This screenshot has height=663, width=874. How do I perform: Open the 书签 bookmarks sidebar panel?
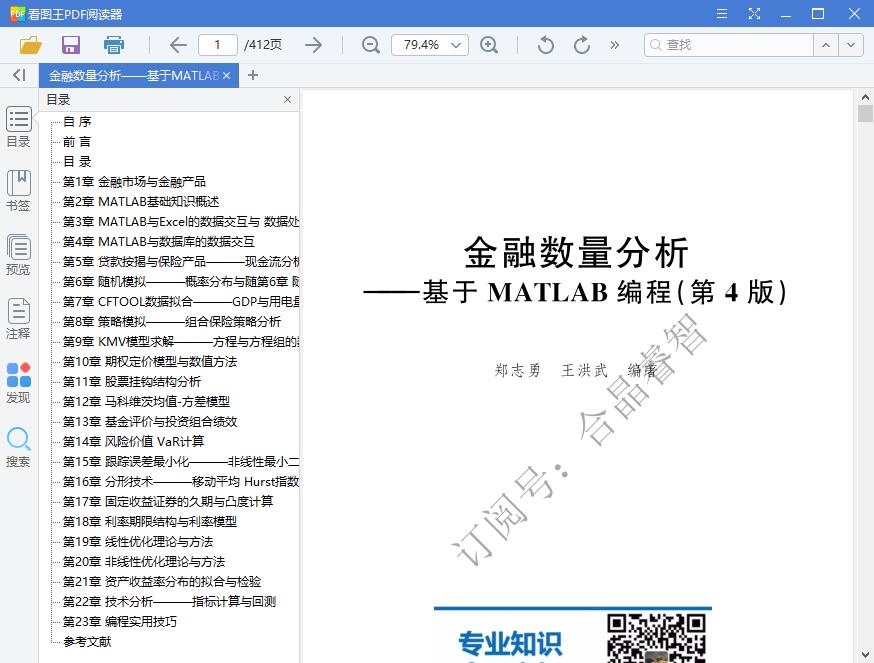pos(18,191)
